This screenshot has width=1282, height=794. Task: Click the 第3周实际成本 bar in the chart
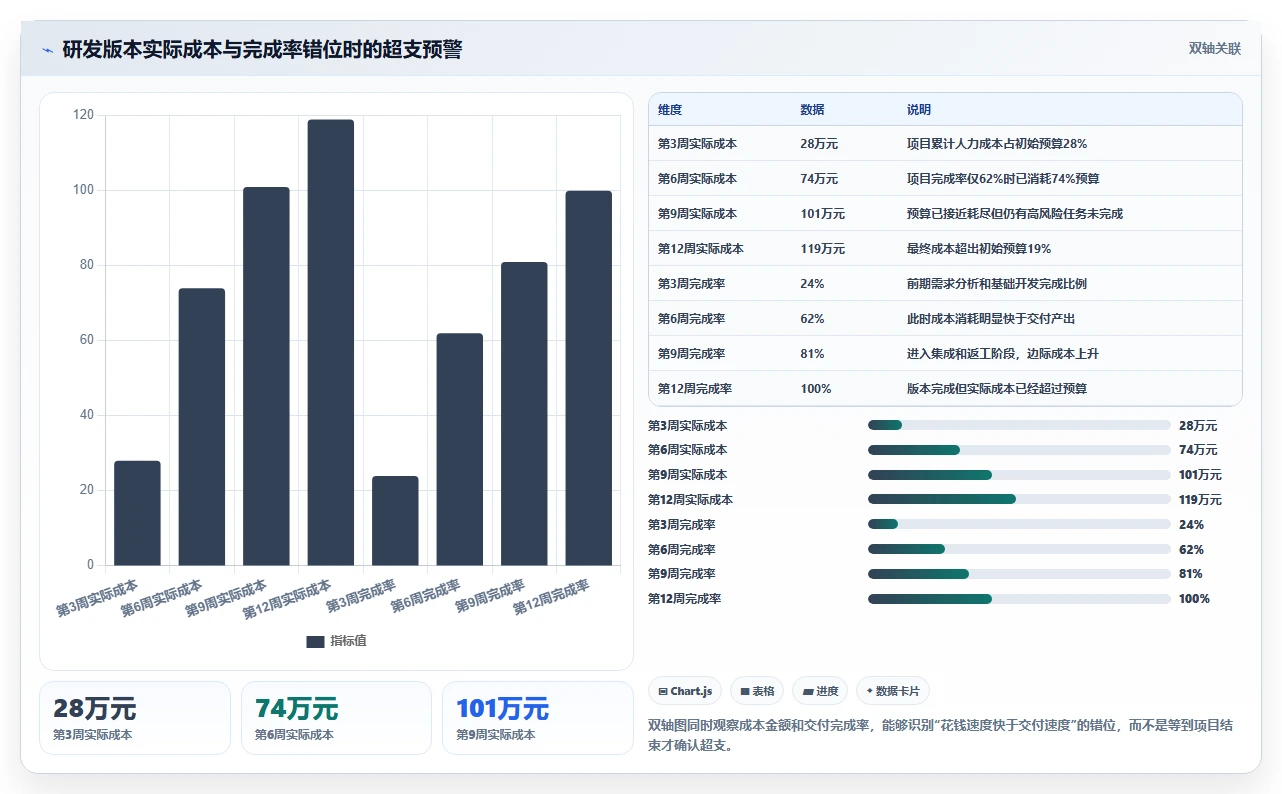click(137, 513)
